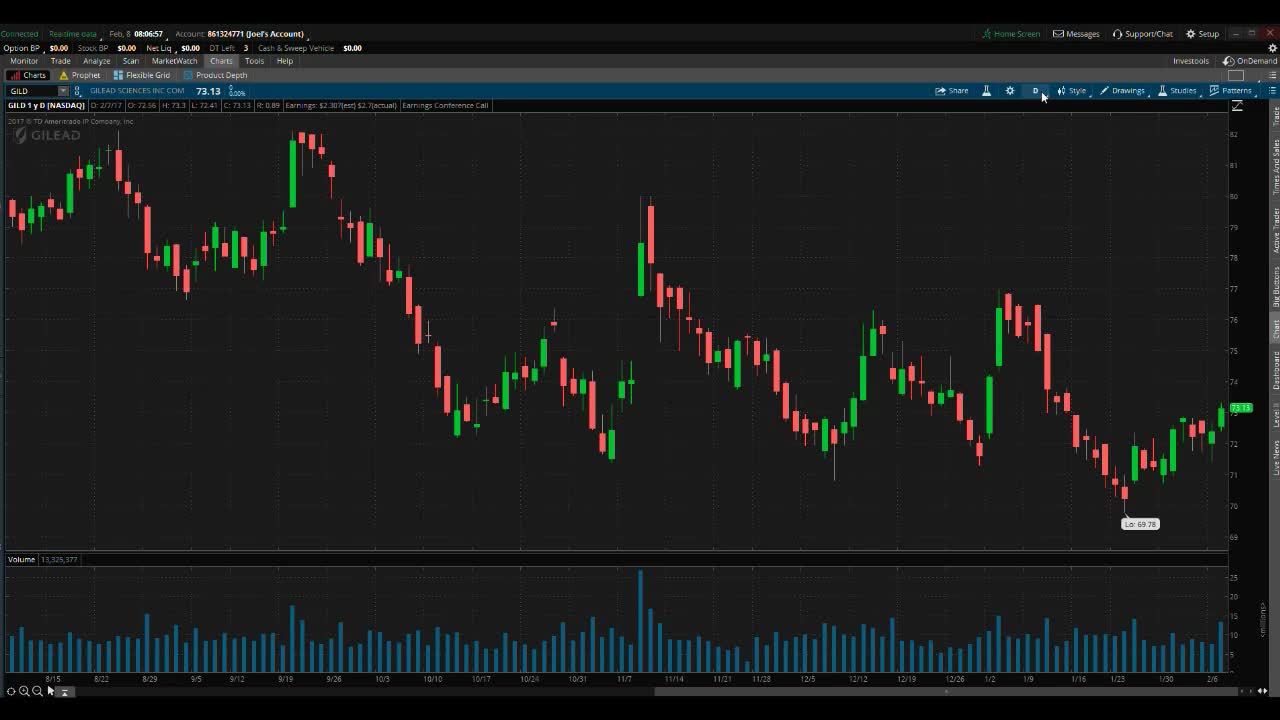This screenshot has width=1280, height=720.
Task: Switch to the Monitor tab
Action: 24,61
